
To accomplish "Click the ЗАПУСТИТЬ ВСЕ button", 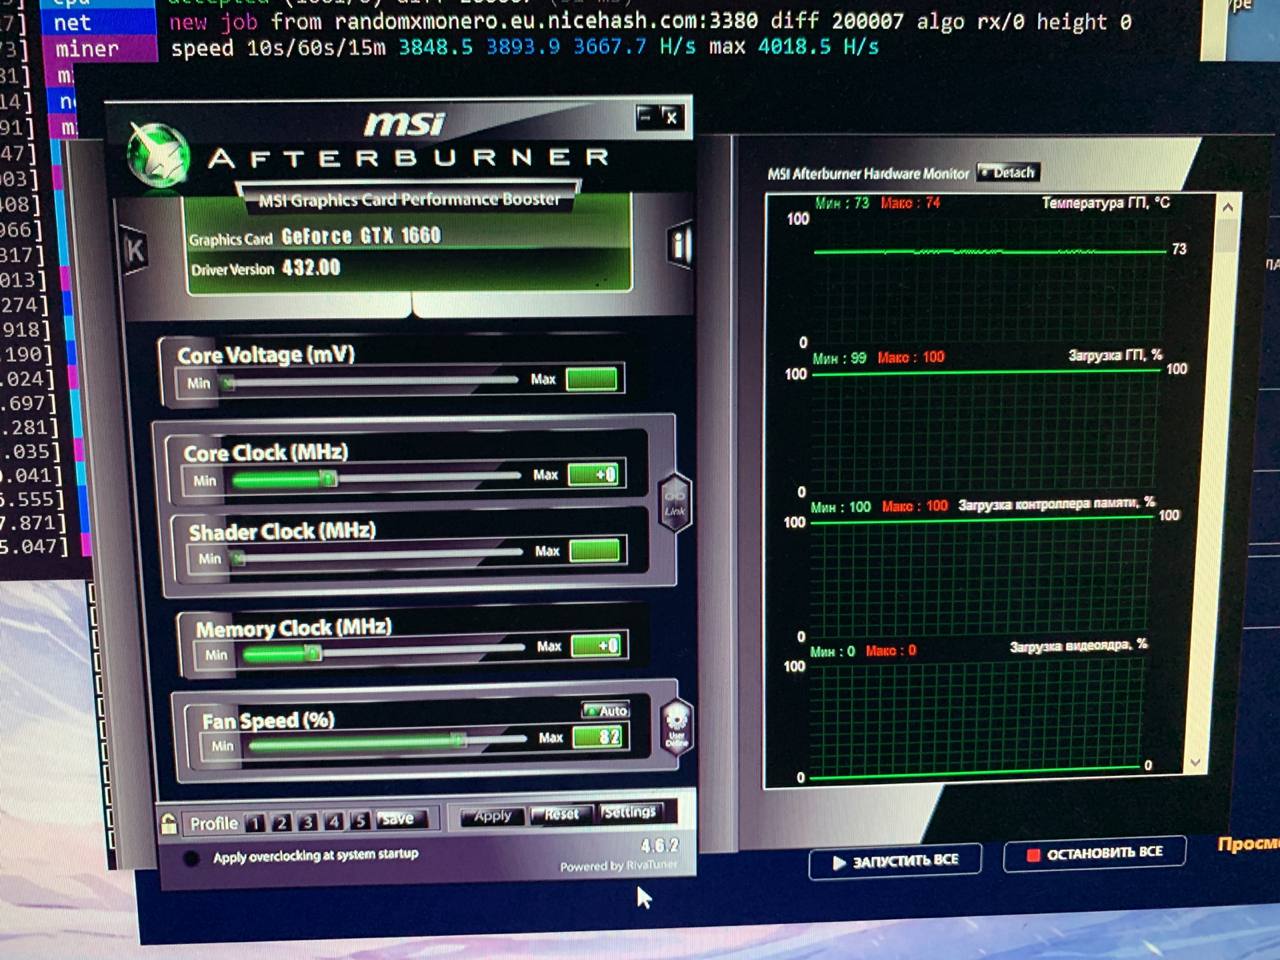I will pyautogui.click(x=895, y=861).
